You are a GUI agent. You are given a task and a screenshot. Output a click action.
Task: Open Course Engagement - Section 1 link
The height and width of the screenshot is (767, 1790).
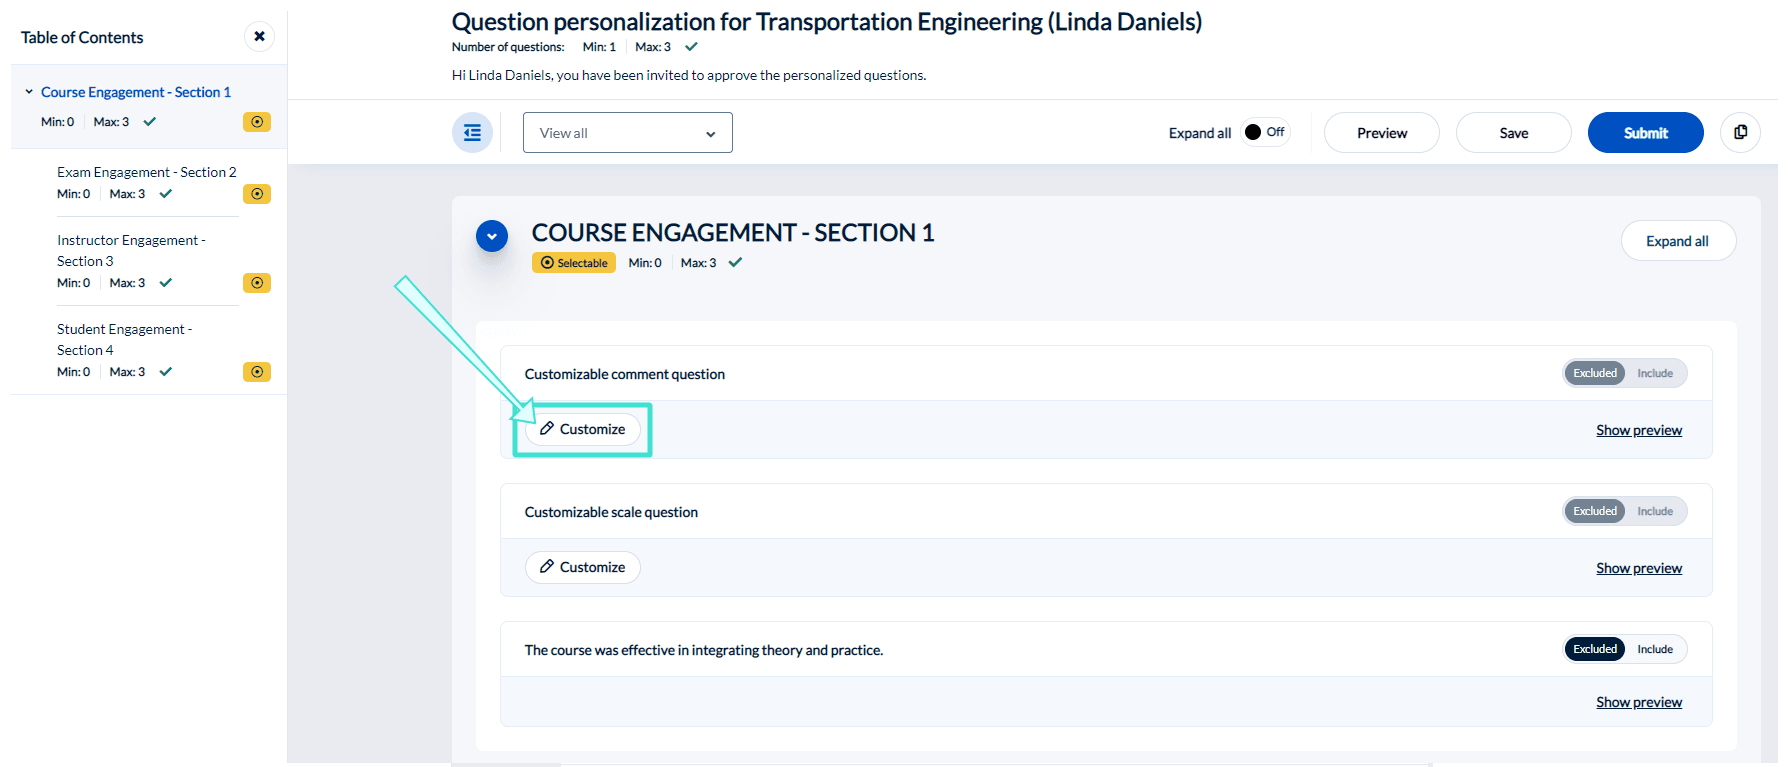pyautogui.click(x=136, y=92)
